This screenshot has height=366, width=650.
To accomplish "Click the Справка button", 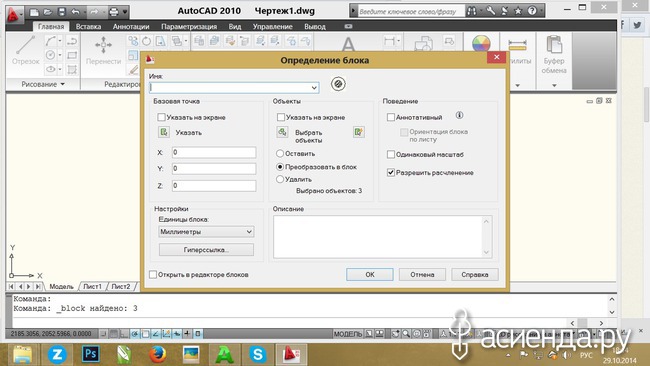I will (x=475, y=274).
